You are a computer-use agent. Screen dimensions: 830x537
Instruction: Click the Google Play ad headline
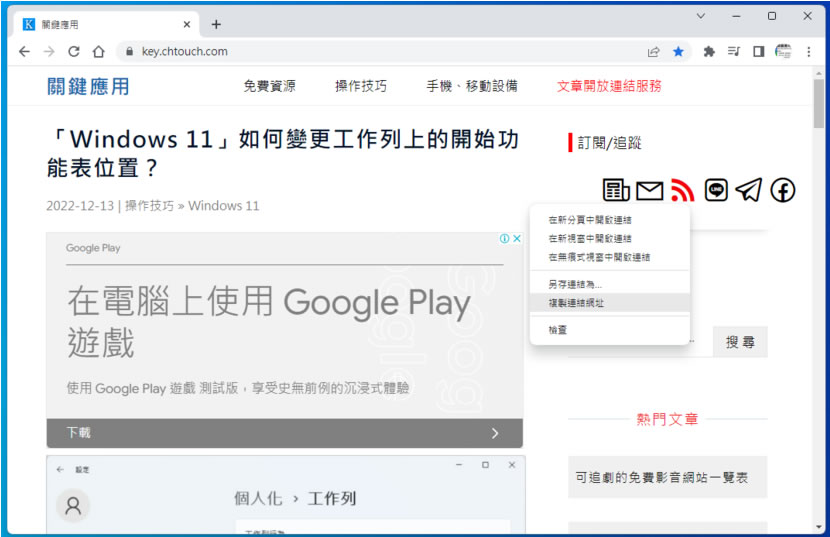click(x=269, y=321)
